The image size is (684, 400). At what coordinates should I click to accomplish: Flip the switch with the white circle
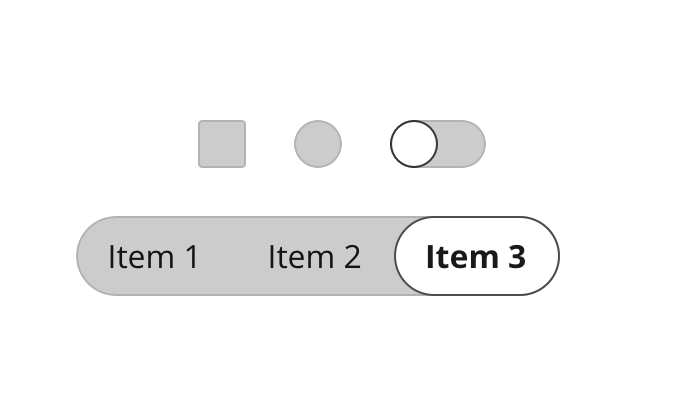tap(438, 144)
